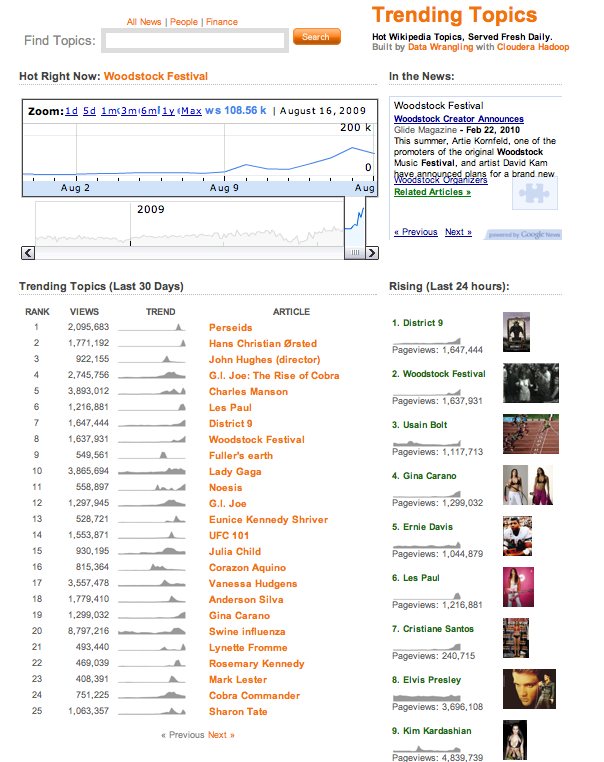Open G.I. Joe: The Rise of Cobra article

coord(274,376)
